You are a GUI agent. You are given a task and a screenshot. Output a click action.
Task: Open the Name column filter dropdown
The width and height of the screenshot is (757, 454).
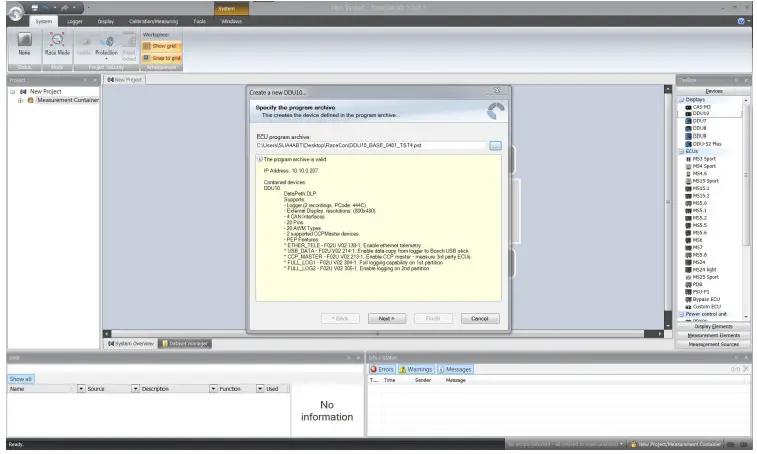(x=81, y=388)
